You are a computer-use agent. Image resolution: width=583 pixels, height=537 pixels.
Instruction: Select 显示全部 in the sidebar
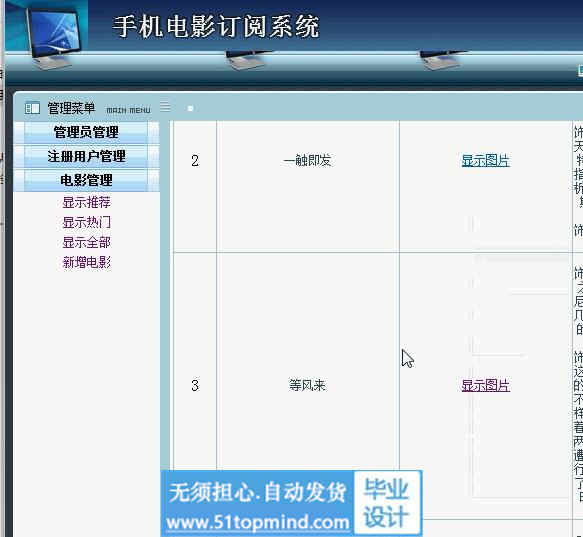(x=86, y=242)
